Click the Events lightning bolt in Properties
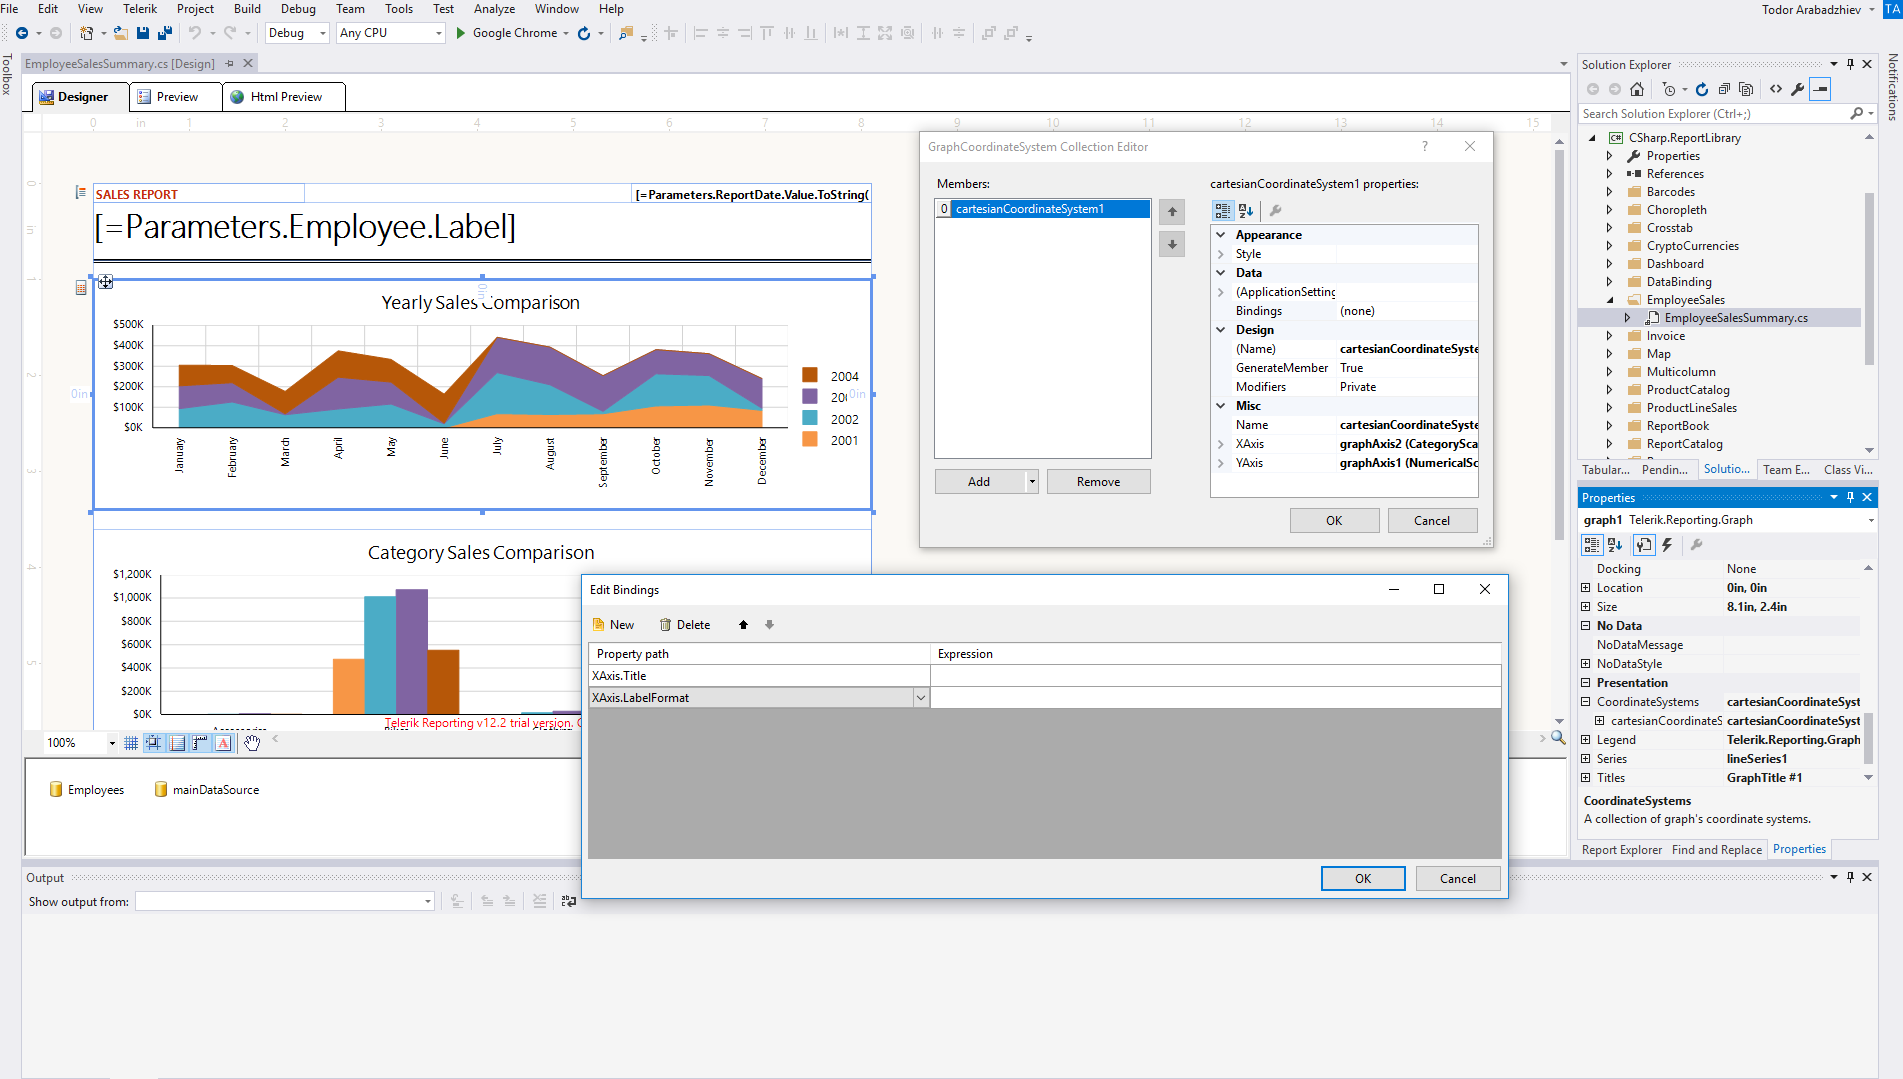This screenshot has height=1079, width=1903. point(1667,545)
